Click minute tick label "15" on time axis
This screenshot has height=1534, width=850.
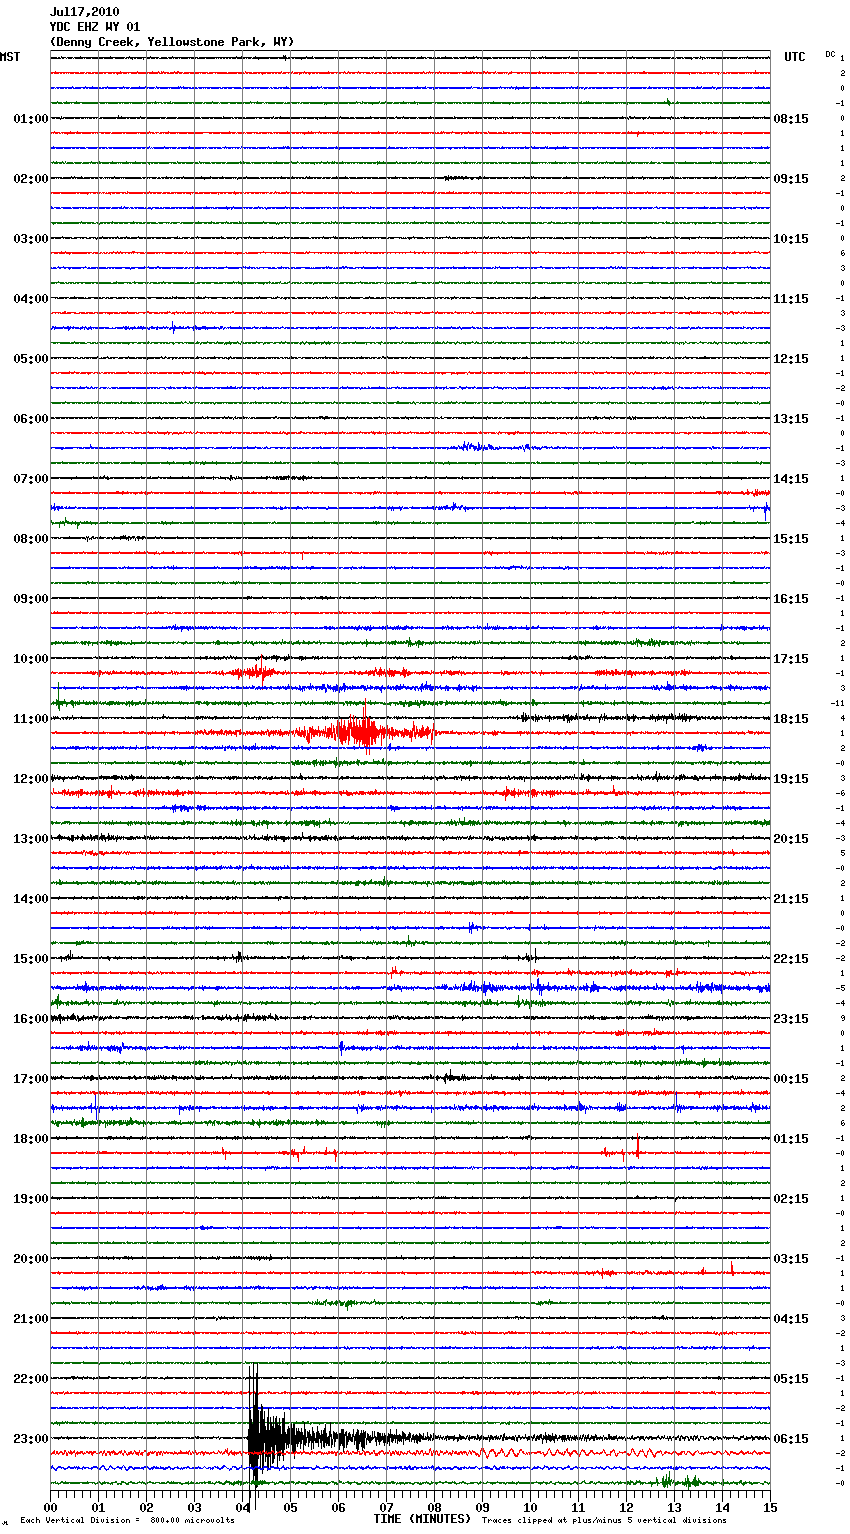pos(770,1507)
